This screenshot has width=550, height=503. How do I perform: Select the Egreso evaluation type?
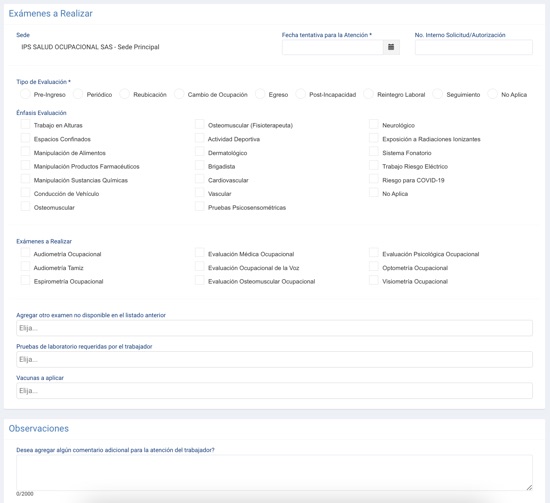coord(260,94)
